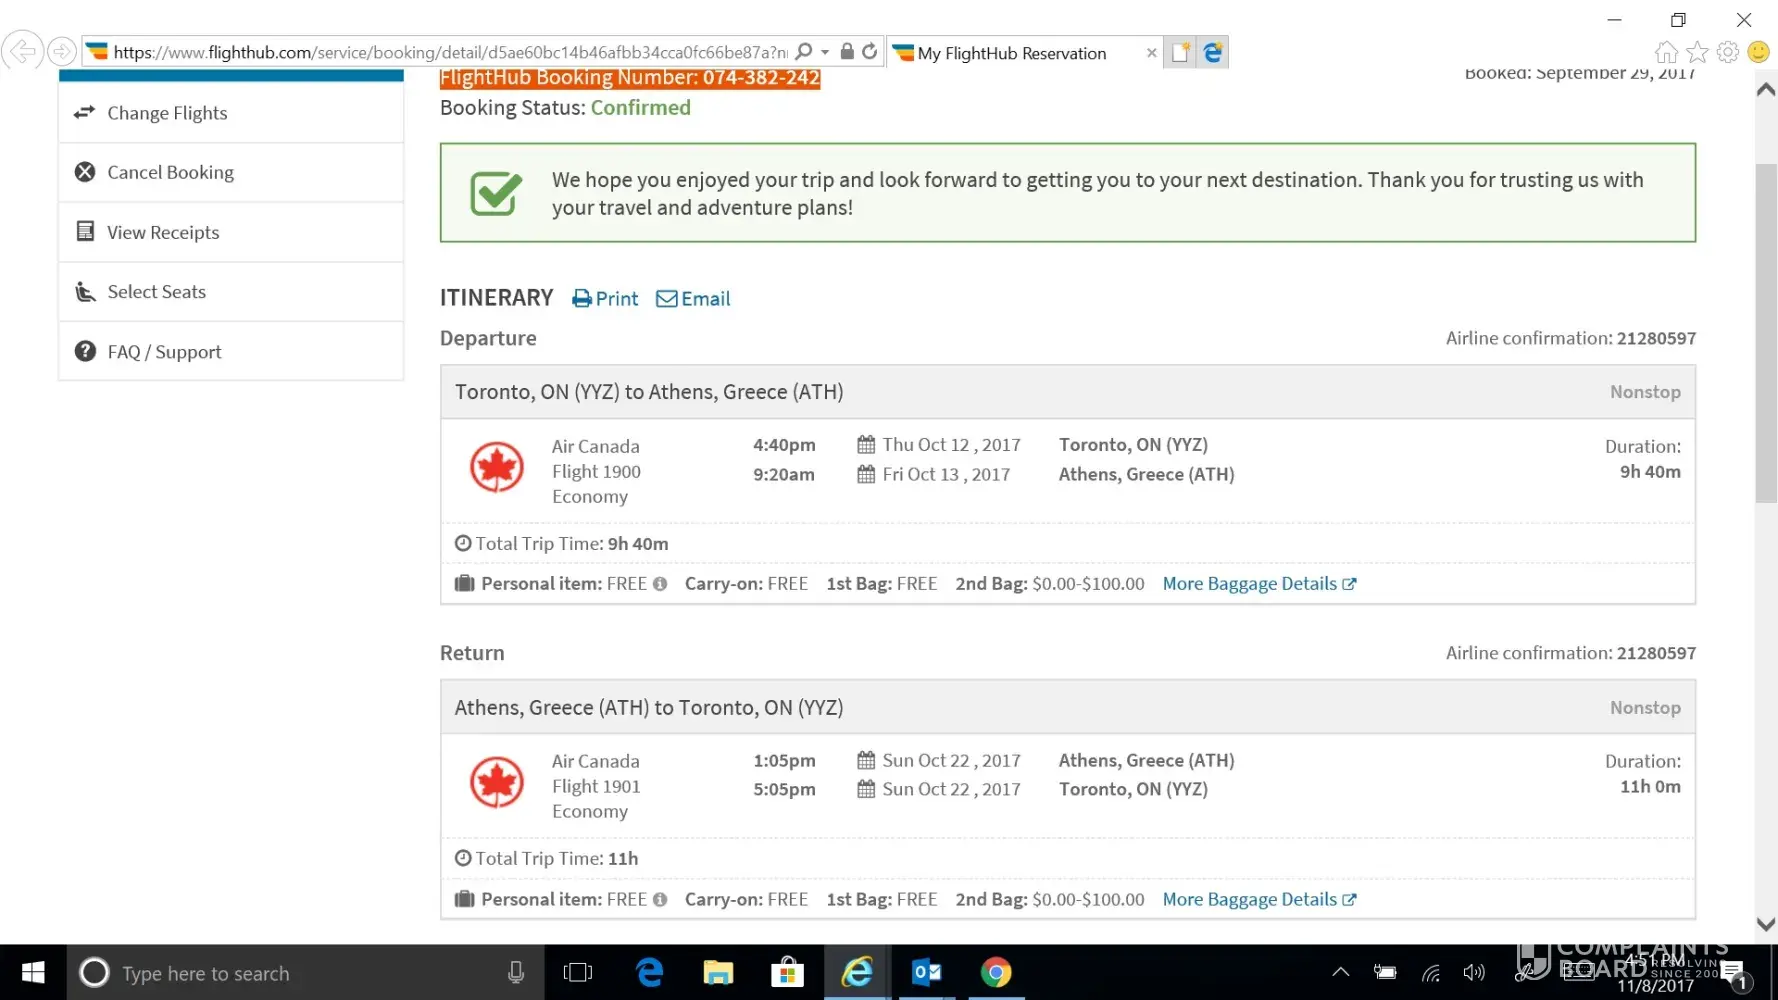Screen dimensions: 1778x1000
Task: Click the Cortana microphone icon
Action: (x=516, y=973)
